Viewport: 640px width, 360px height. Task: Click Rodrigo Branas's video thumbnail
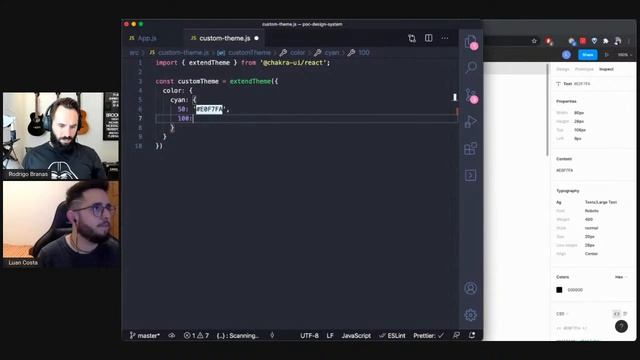61,135
